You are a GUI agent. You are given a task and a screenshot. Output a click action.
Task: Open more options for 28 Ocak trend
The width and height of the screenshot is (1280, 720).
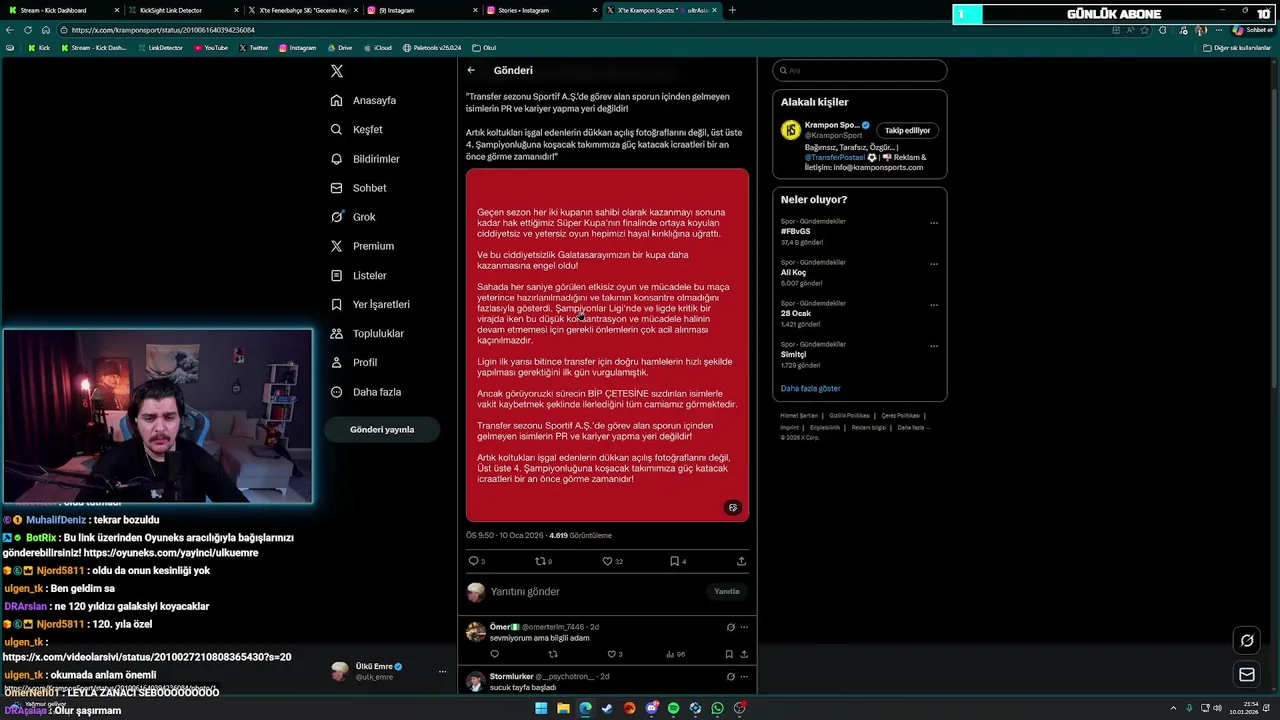934,305
